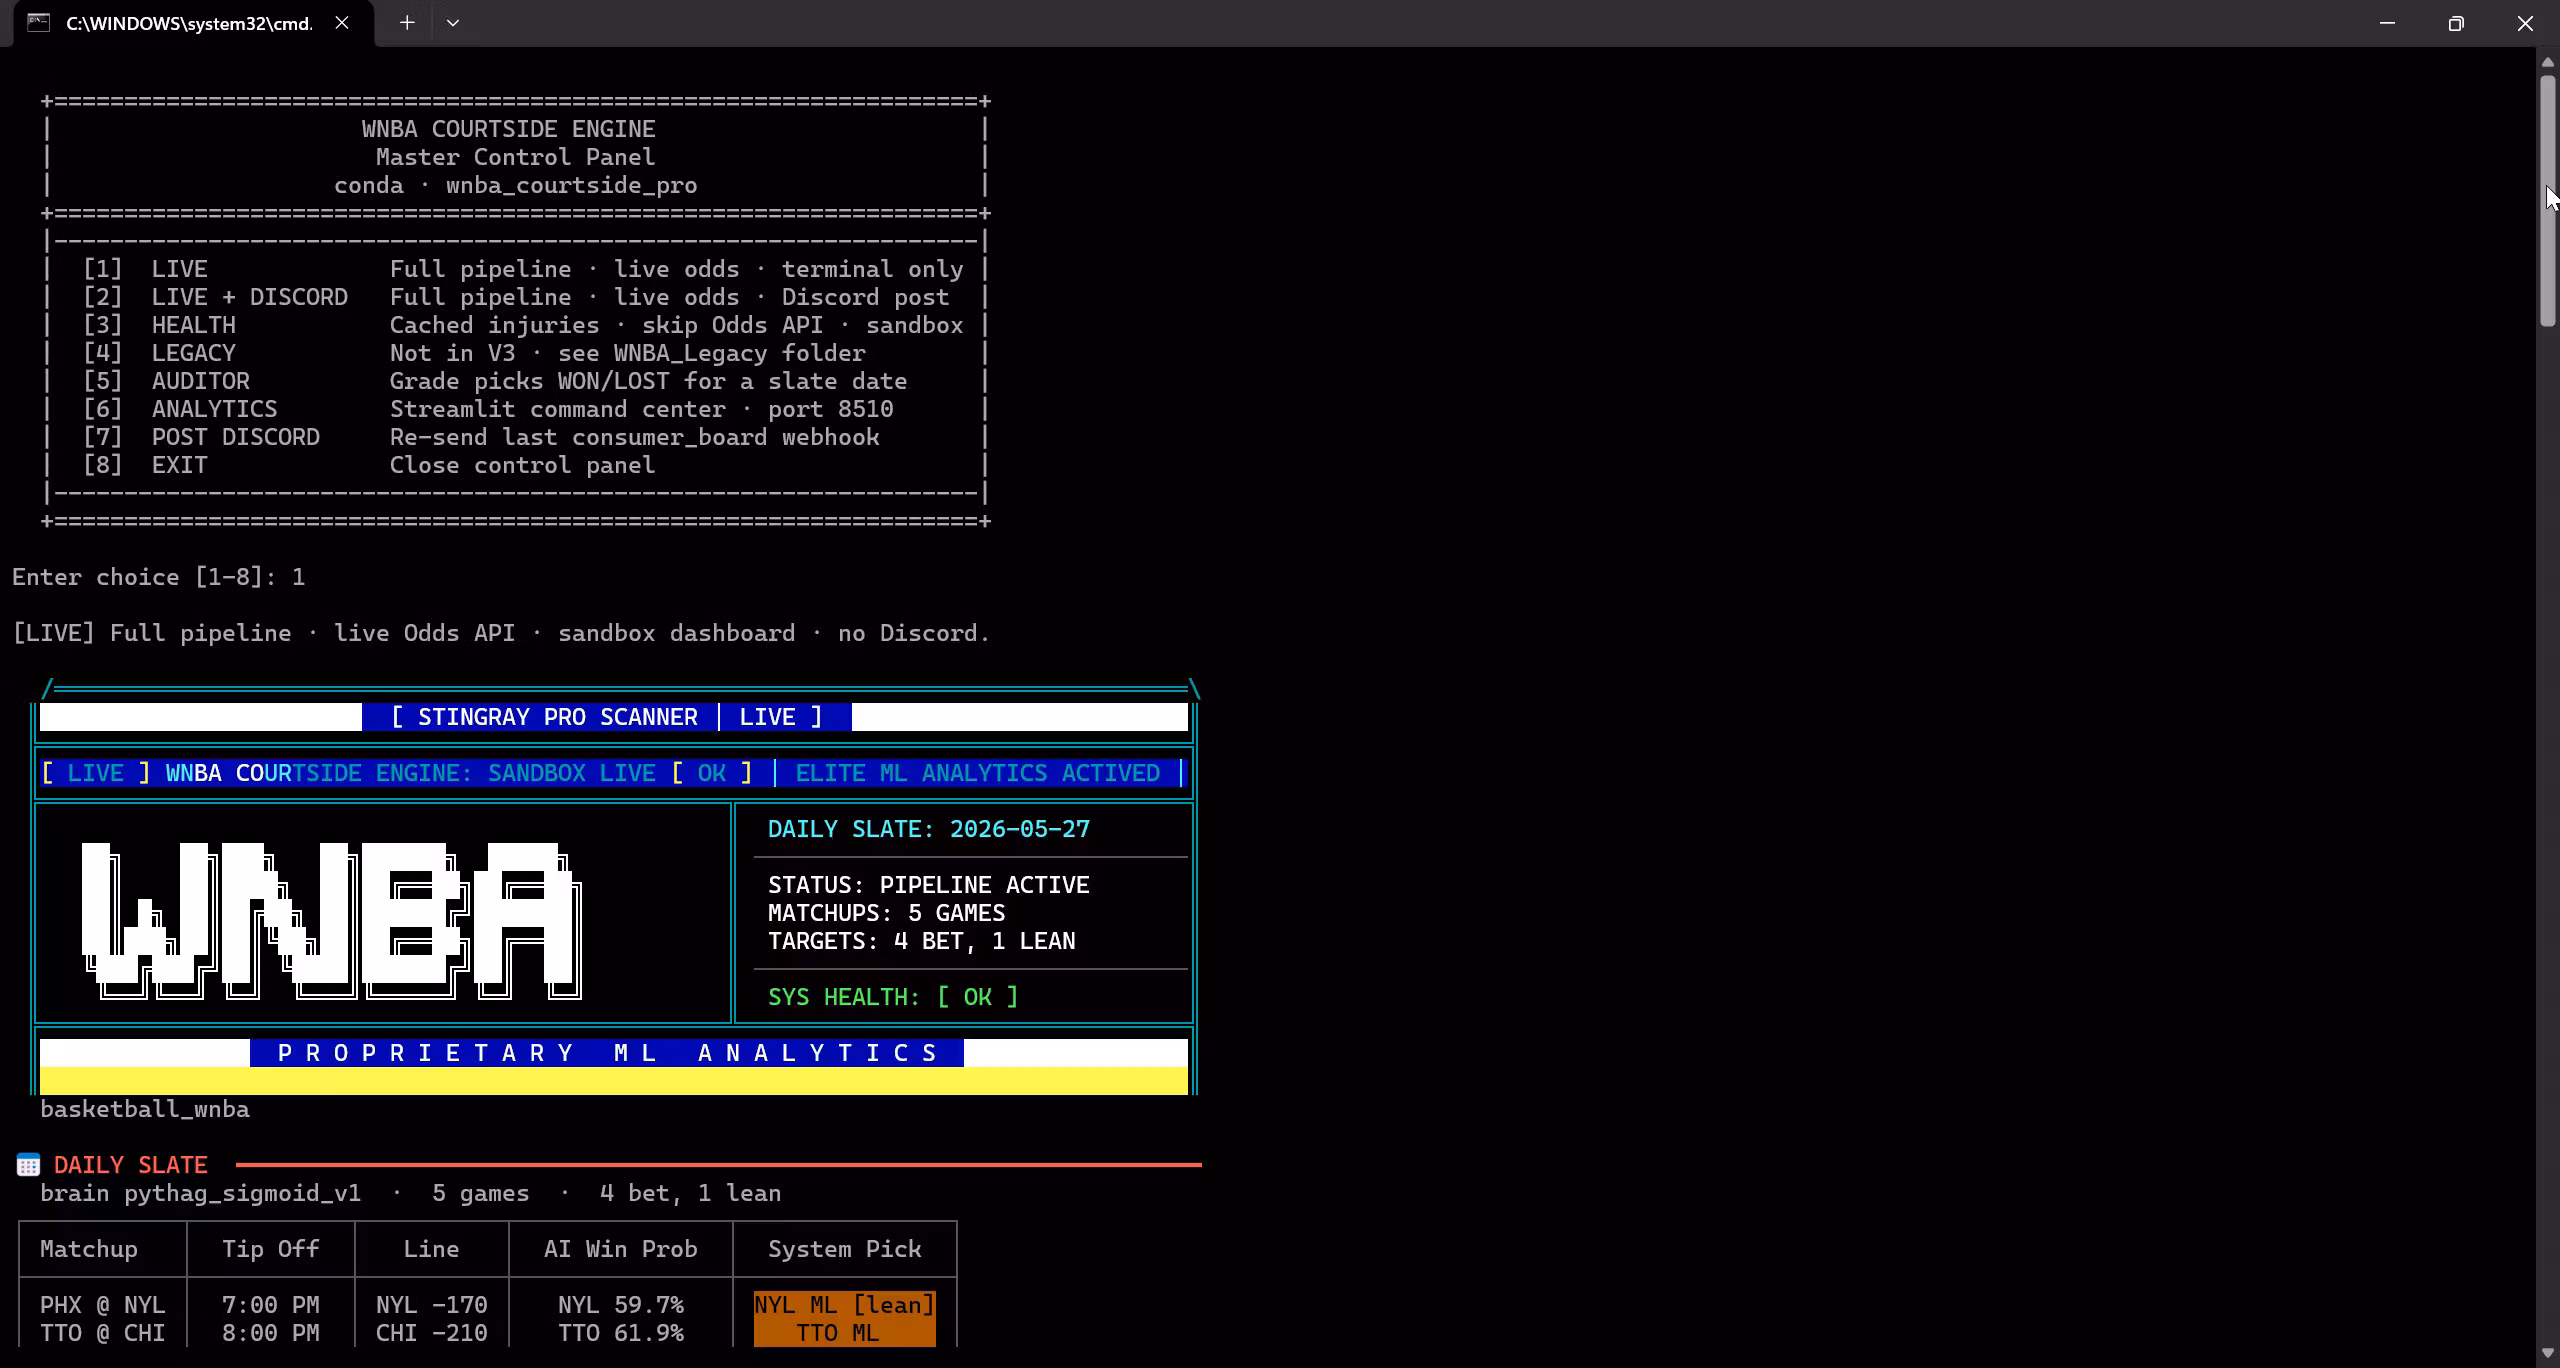Click TTO @ CHI matchup cell
The width and height of the screenshot is (2560, 1368).
coord(103,1333)
